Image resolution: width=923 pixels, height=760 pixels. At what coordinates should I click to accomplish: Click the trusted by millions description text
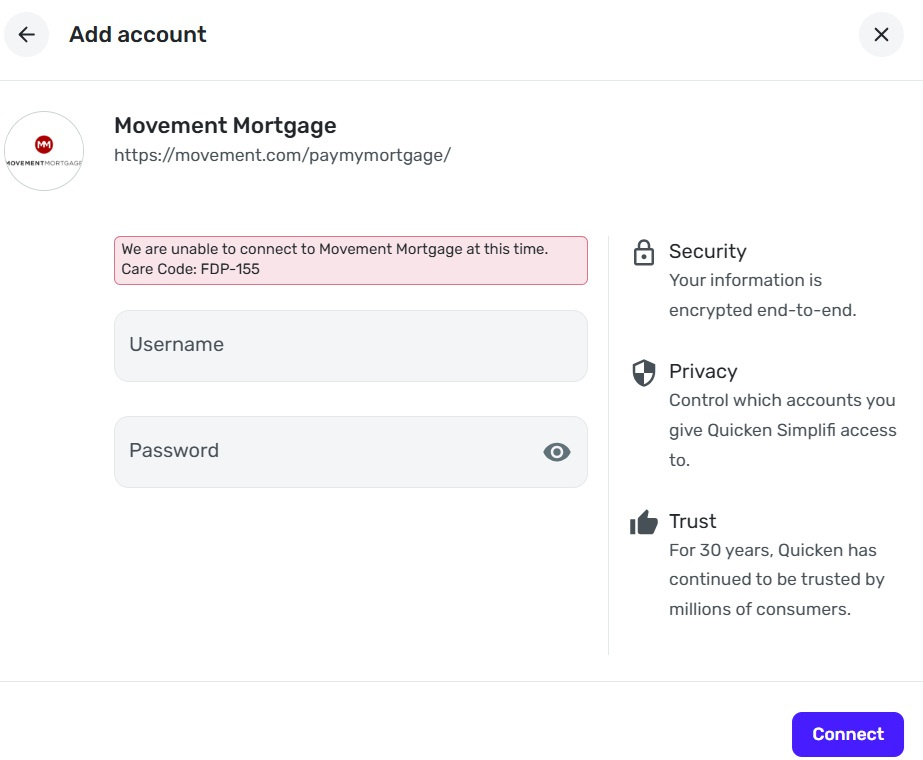[x=776, y=579]
